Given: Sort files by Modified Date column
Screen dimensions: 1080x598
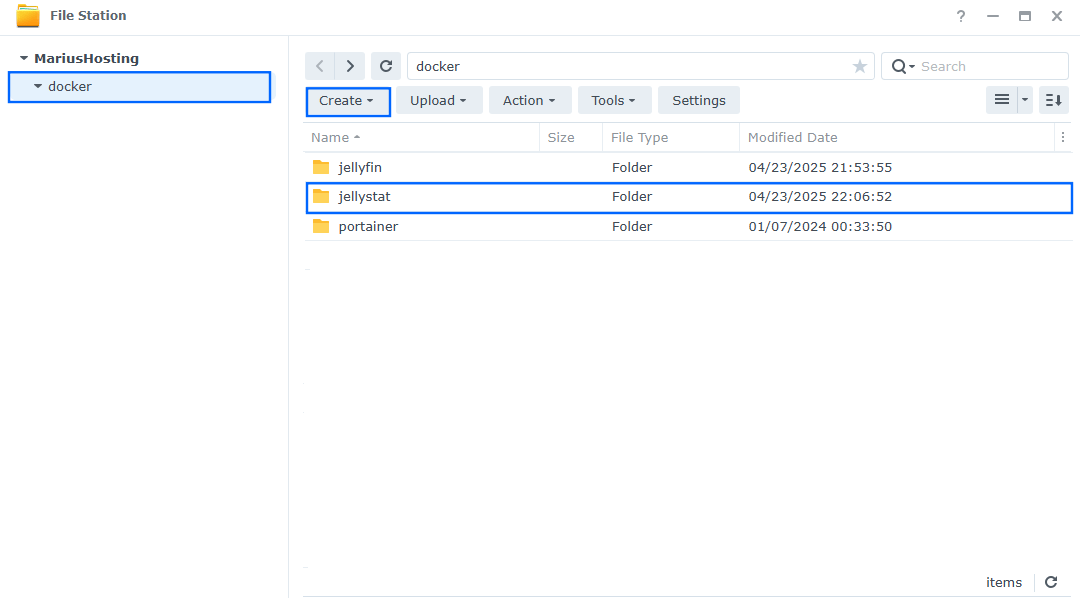Looking at the screenshot, I should tap(793, 137).
